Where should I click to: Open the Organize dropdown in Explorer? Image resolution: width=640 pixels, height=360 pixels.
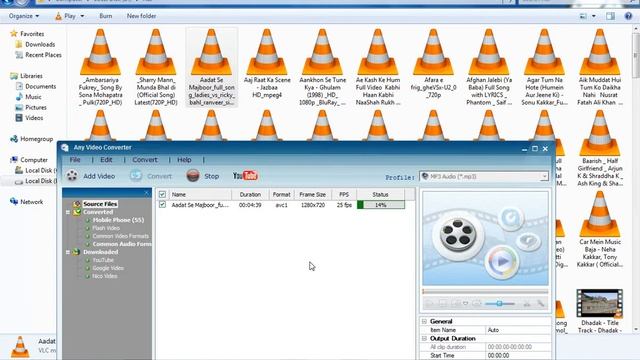pos(24,16)
